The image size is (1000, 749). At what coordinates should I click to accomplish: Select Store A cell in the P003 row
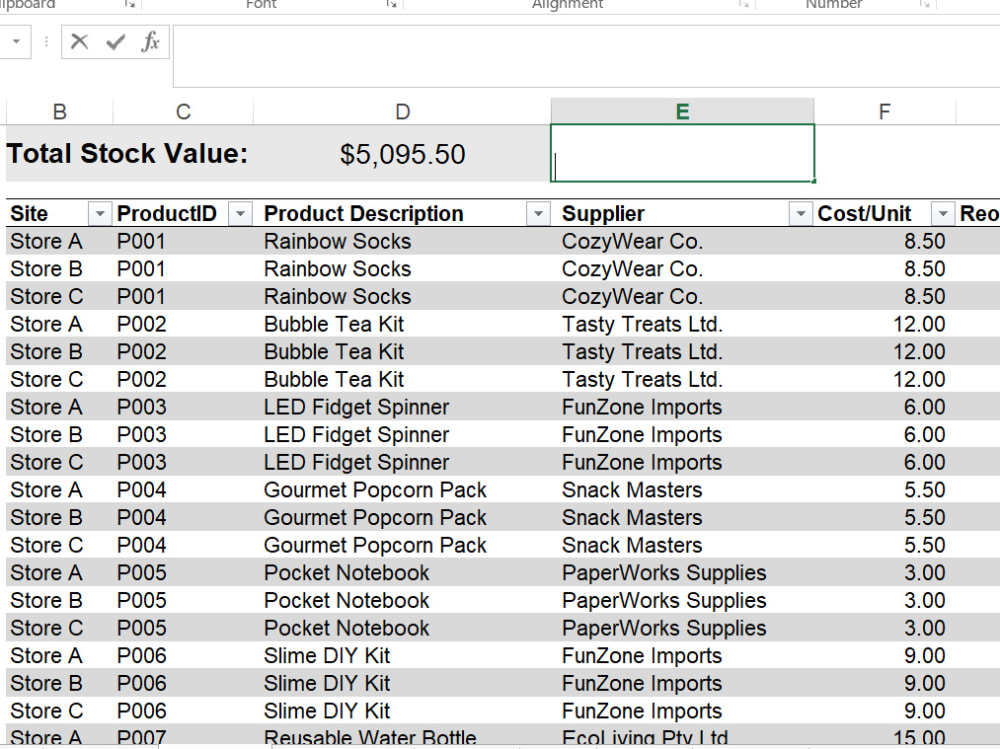(x=59, y=407)
